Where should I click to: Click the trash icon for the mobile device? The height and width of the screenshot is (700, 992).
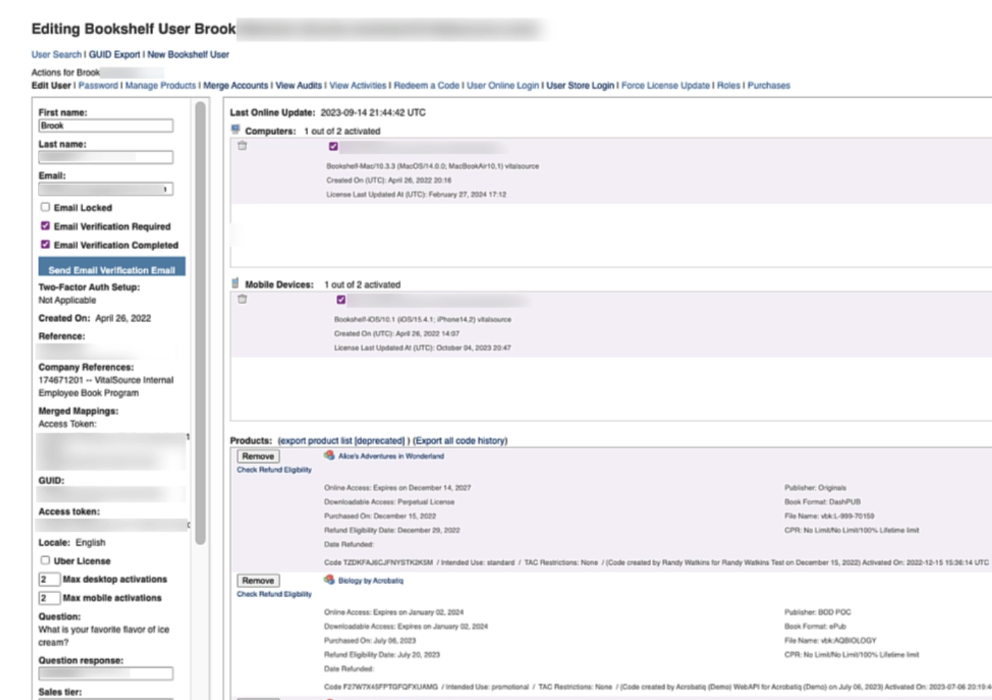pyautogui.click(x=242, y=299)
